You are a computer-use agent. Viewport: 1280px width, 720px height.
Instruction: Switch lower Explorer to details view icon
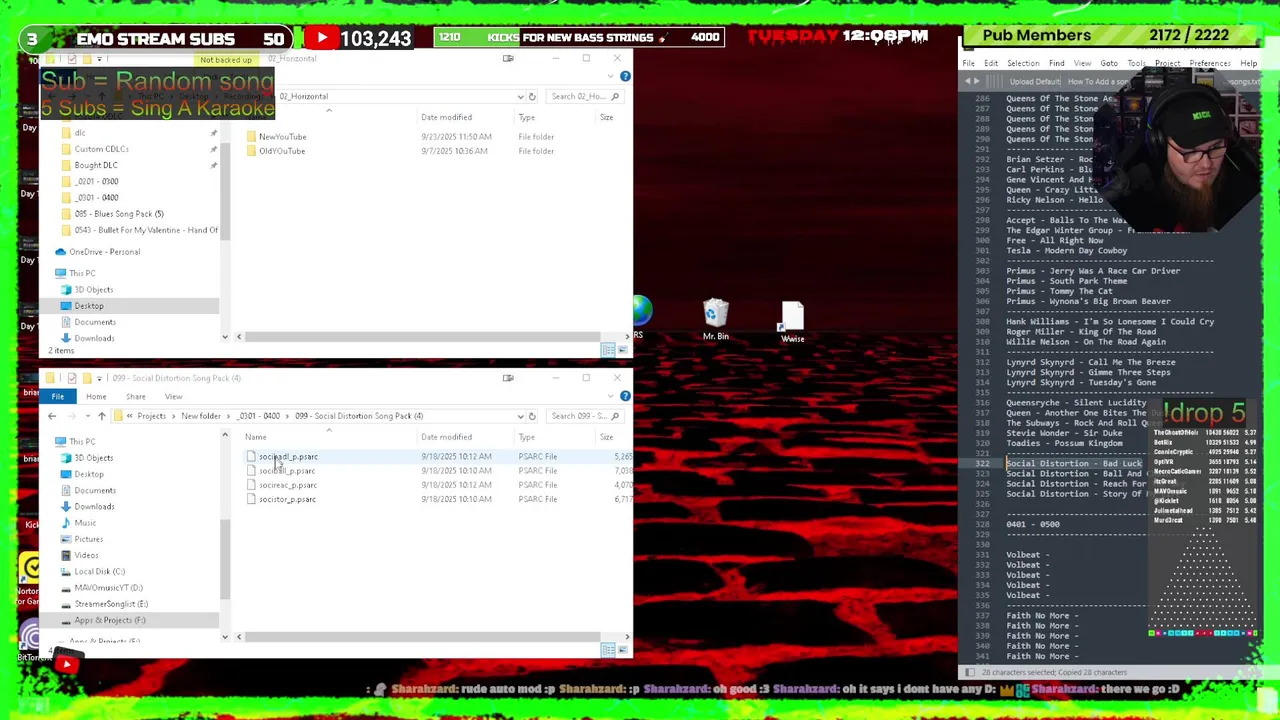pyautogui.click(x=608, y=650)
